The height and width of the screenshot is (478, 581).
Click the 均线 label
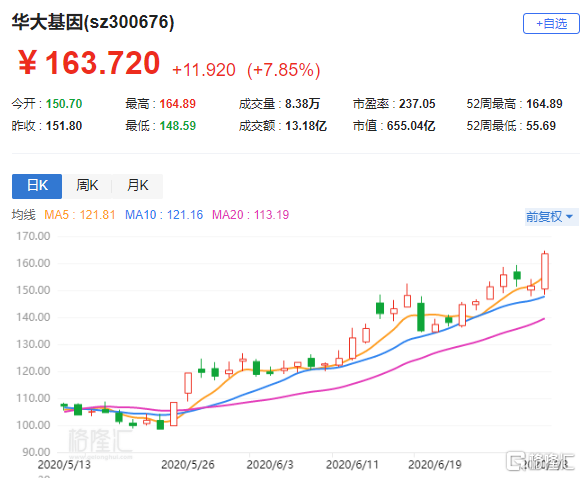tap(23, 215)
